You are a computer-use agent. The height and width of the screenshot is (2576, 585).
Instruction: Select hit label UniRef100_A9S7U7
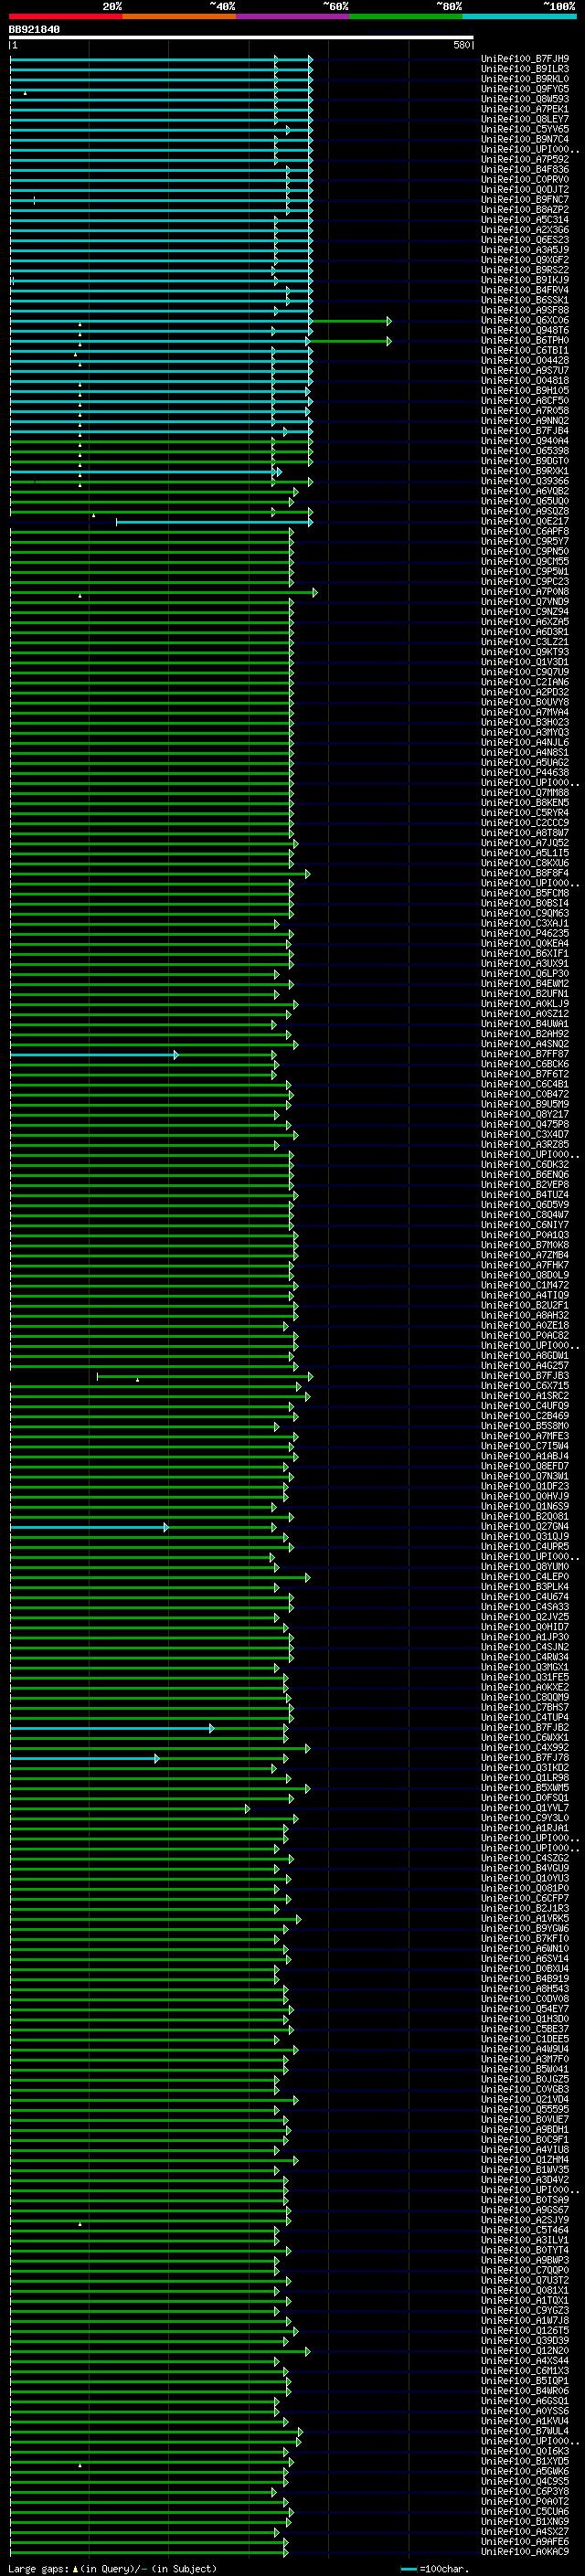point(525,370)
